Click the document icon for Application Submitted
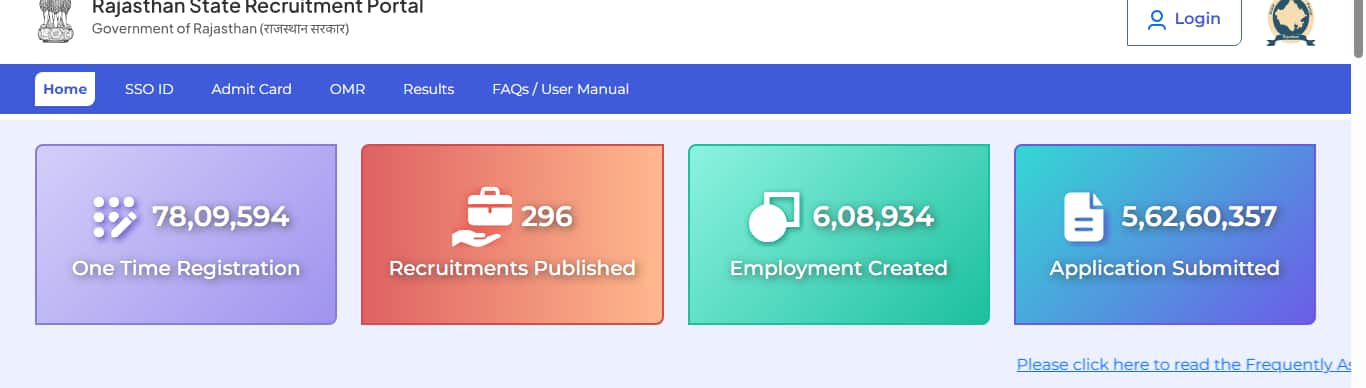Image resolution: width=1366 pixels, height=388 pixels. (x=1084, y=217)
